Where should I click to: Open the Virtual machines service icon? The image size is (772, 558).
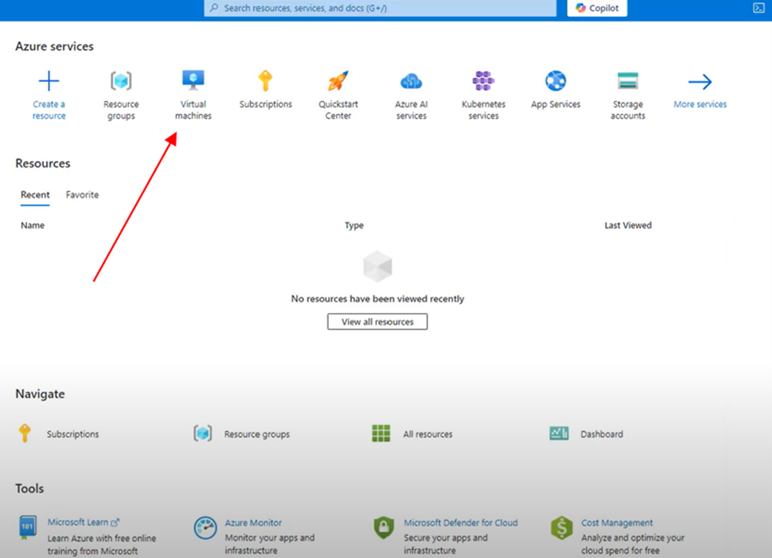[193, 80]
